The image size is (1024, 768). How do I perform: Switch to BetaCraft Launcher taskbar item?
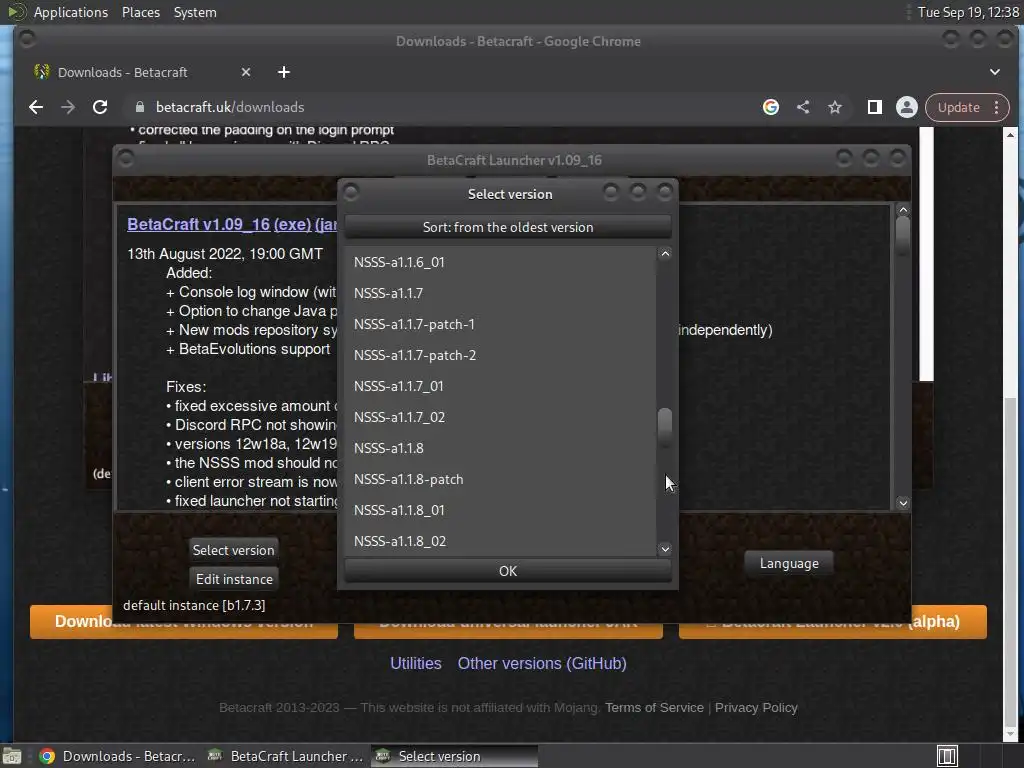[285, 756]
